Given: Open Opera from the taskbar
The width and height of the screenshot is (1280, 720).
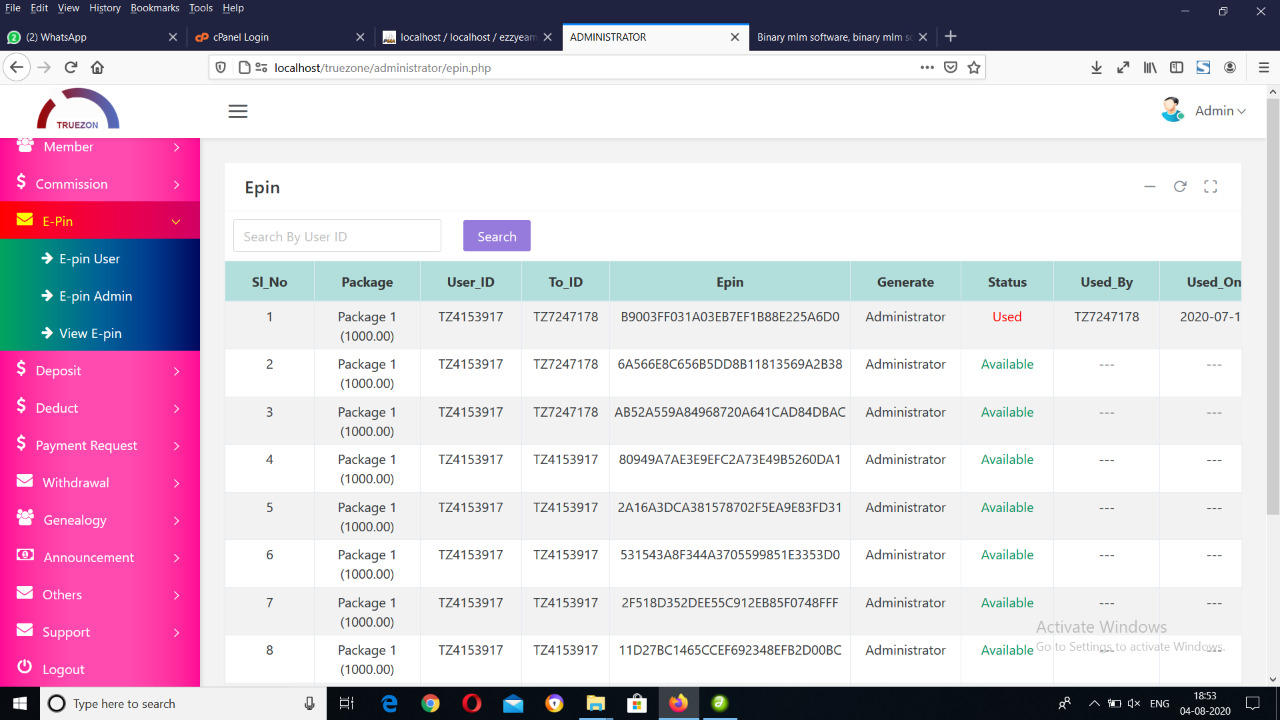Looking at the screenshot, I should (472, 703).
